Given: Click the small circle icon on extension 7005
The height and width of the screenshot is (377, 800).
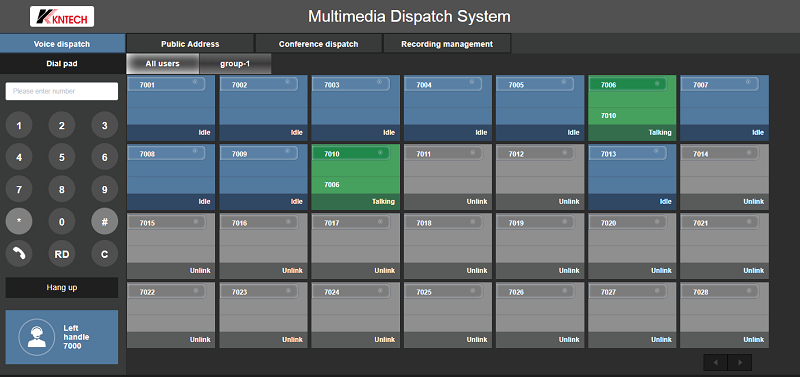Looking at the screenshot, I should [564, 82].
